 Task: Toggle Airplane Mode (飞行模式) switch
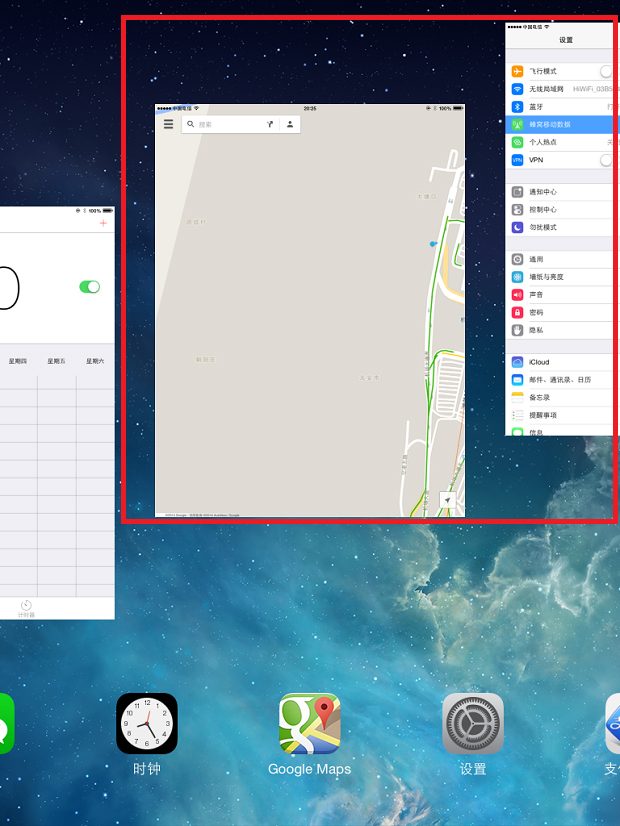(605, 71)
